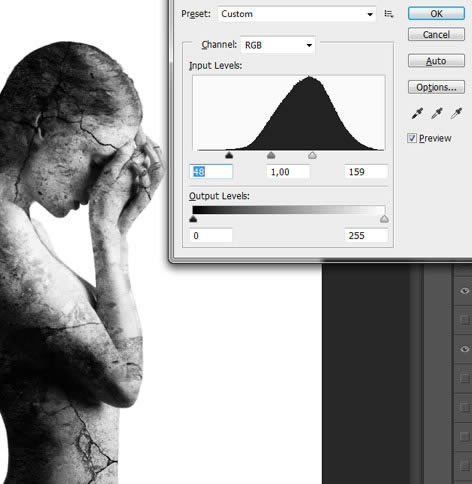The width and height of the screenshot is (472, 484).
Task: Click the Output Levels gradient bar
Action: 289,210
